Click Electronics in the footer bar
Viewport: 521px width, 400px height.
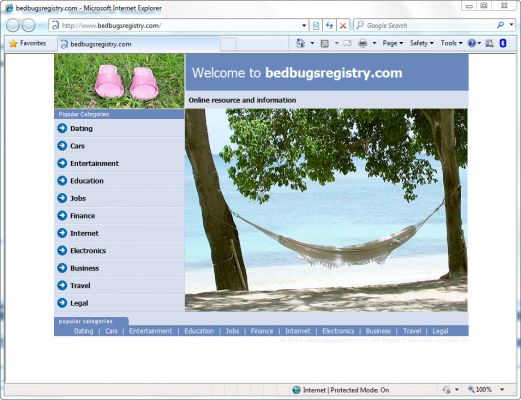tap(338, 331)
